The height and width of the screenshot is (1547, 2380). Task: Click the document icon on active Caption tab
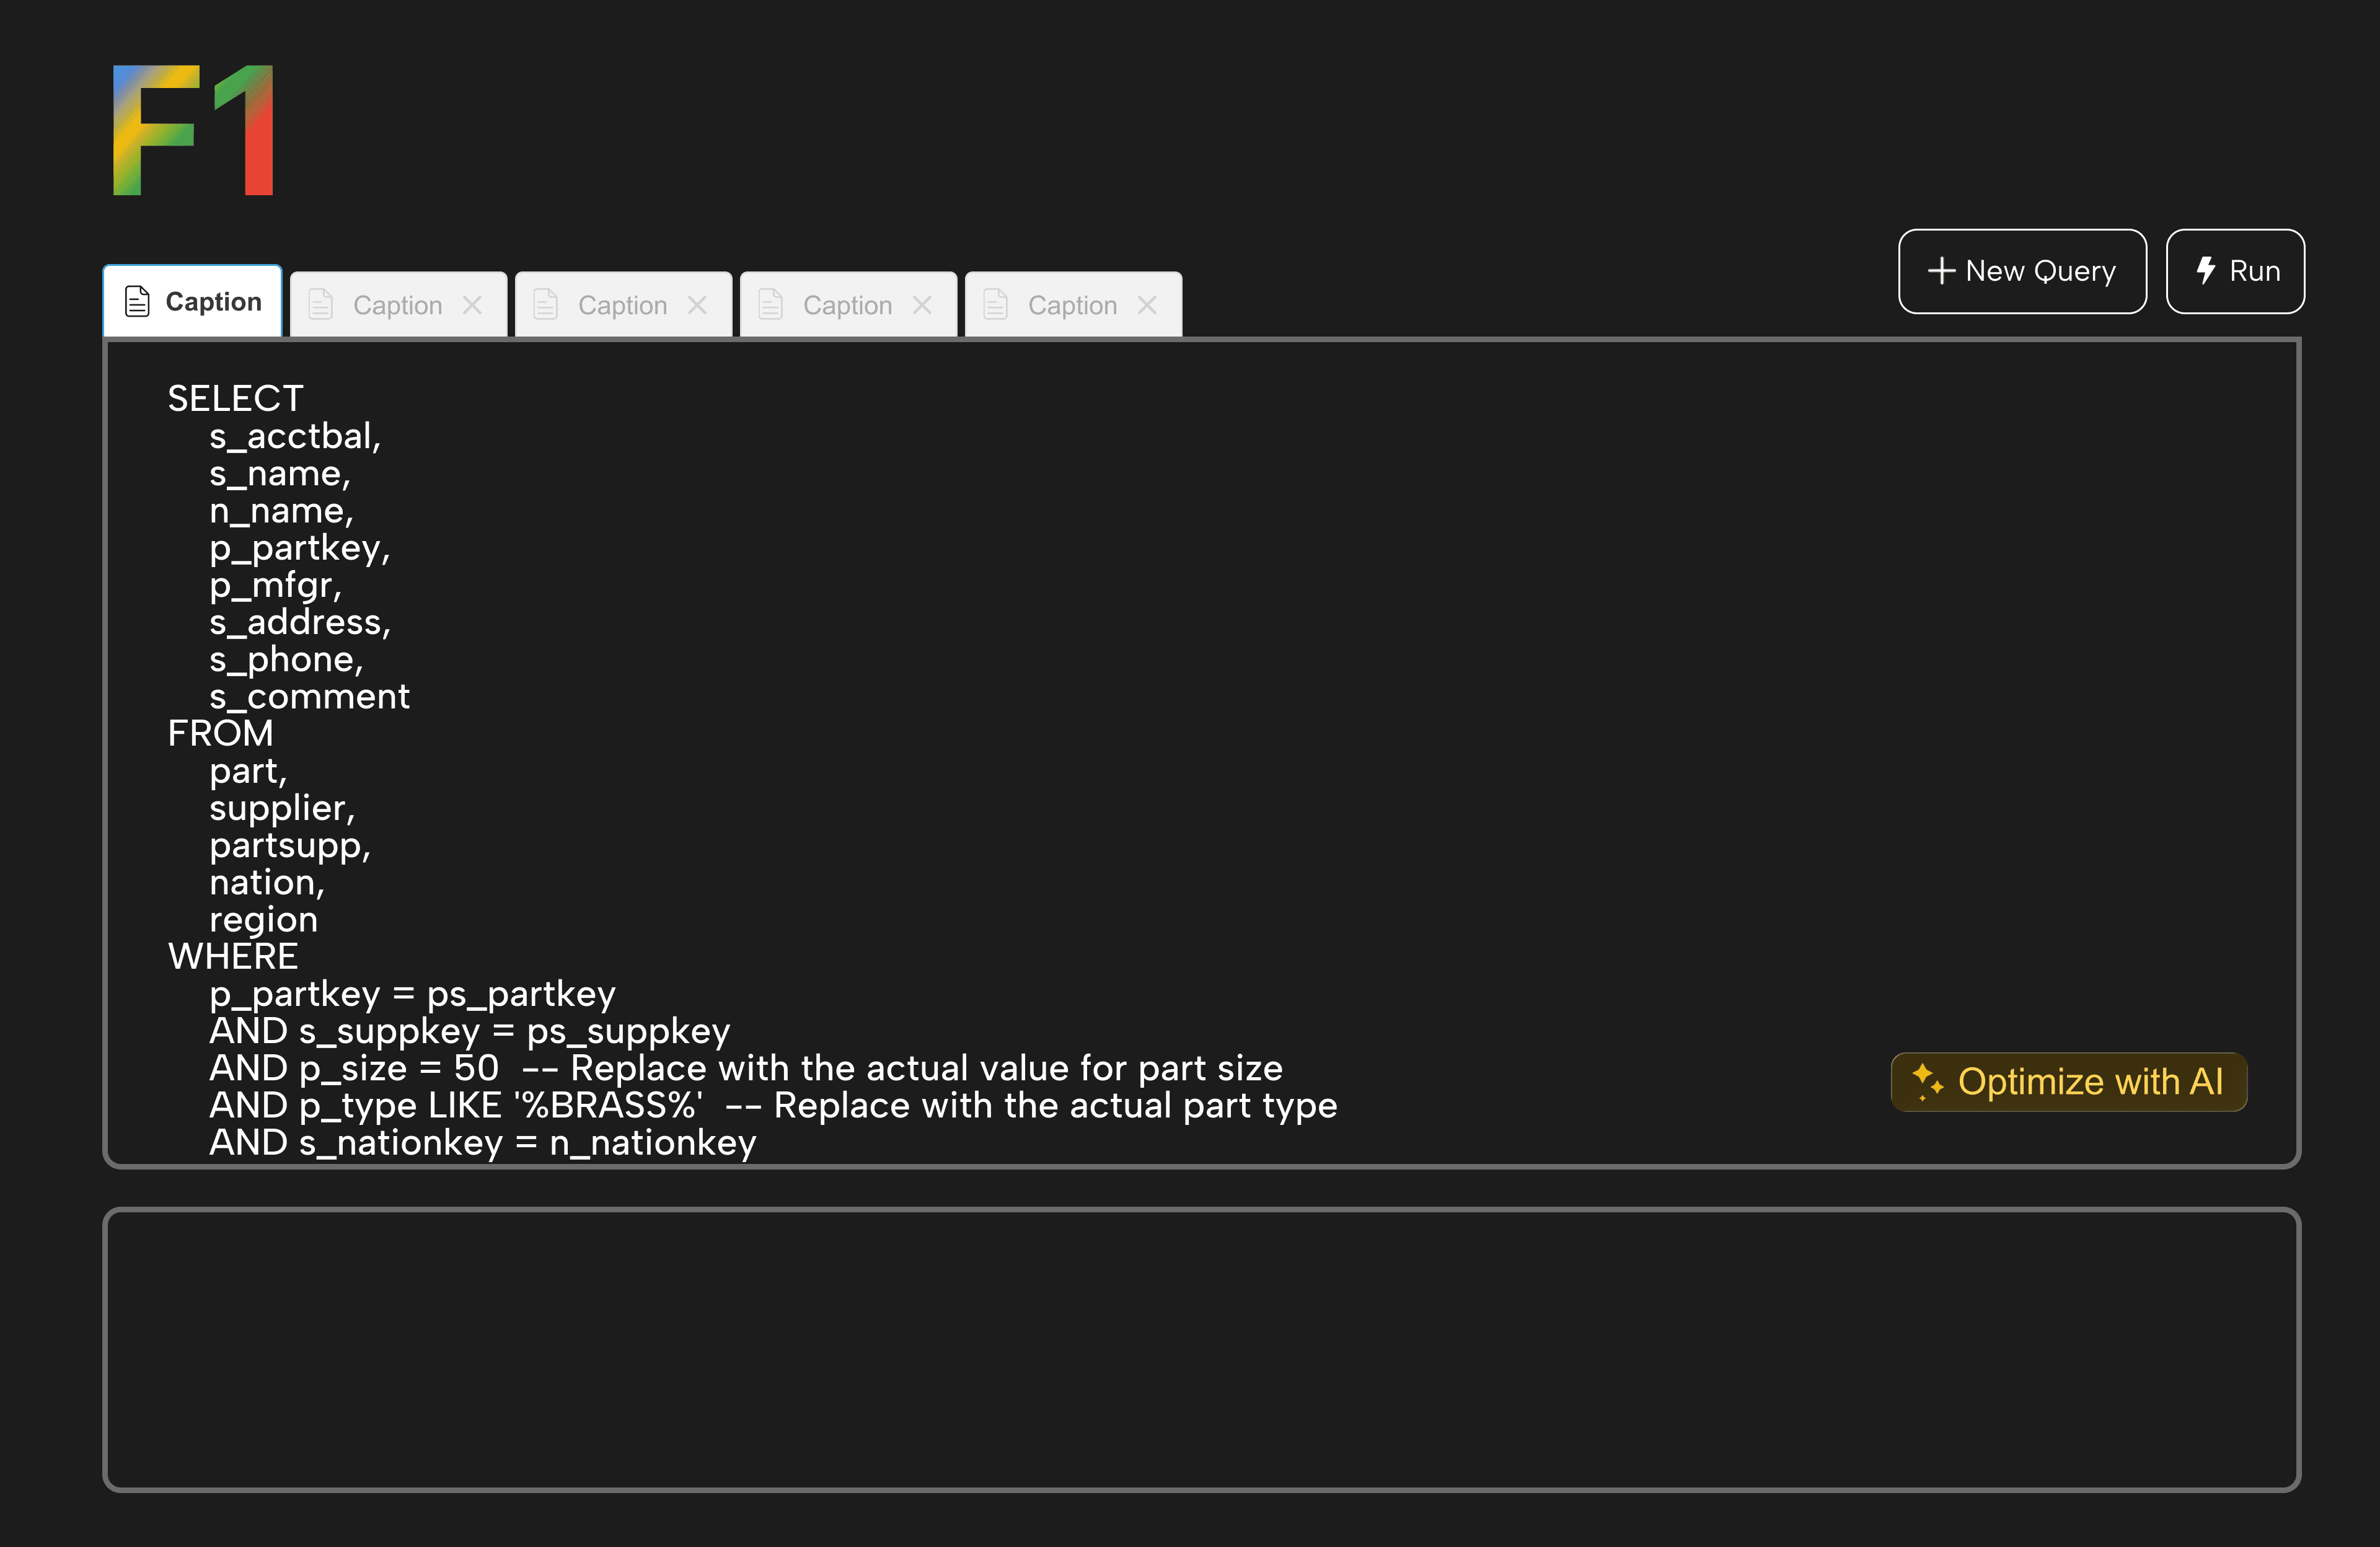[x=137, y=301]
